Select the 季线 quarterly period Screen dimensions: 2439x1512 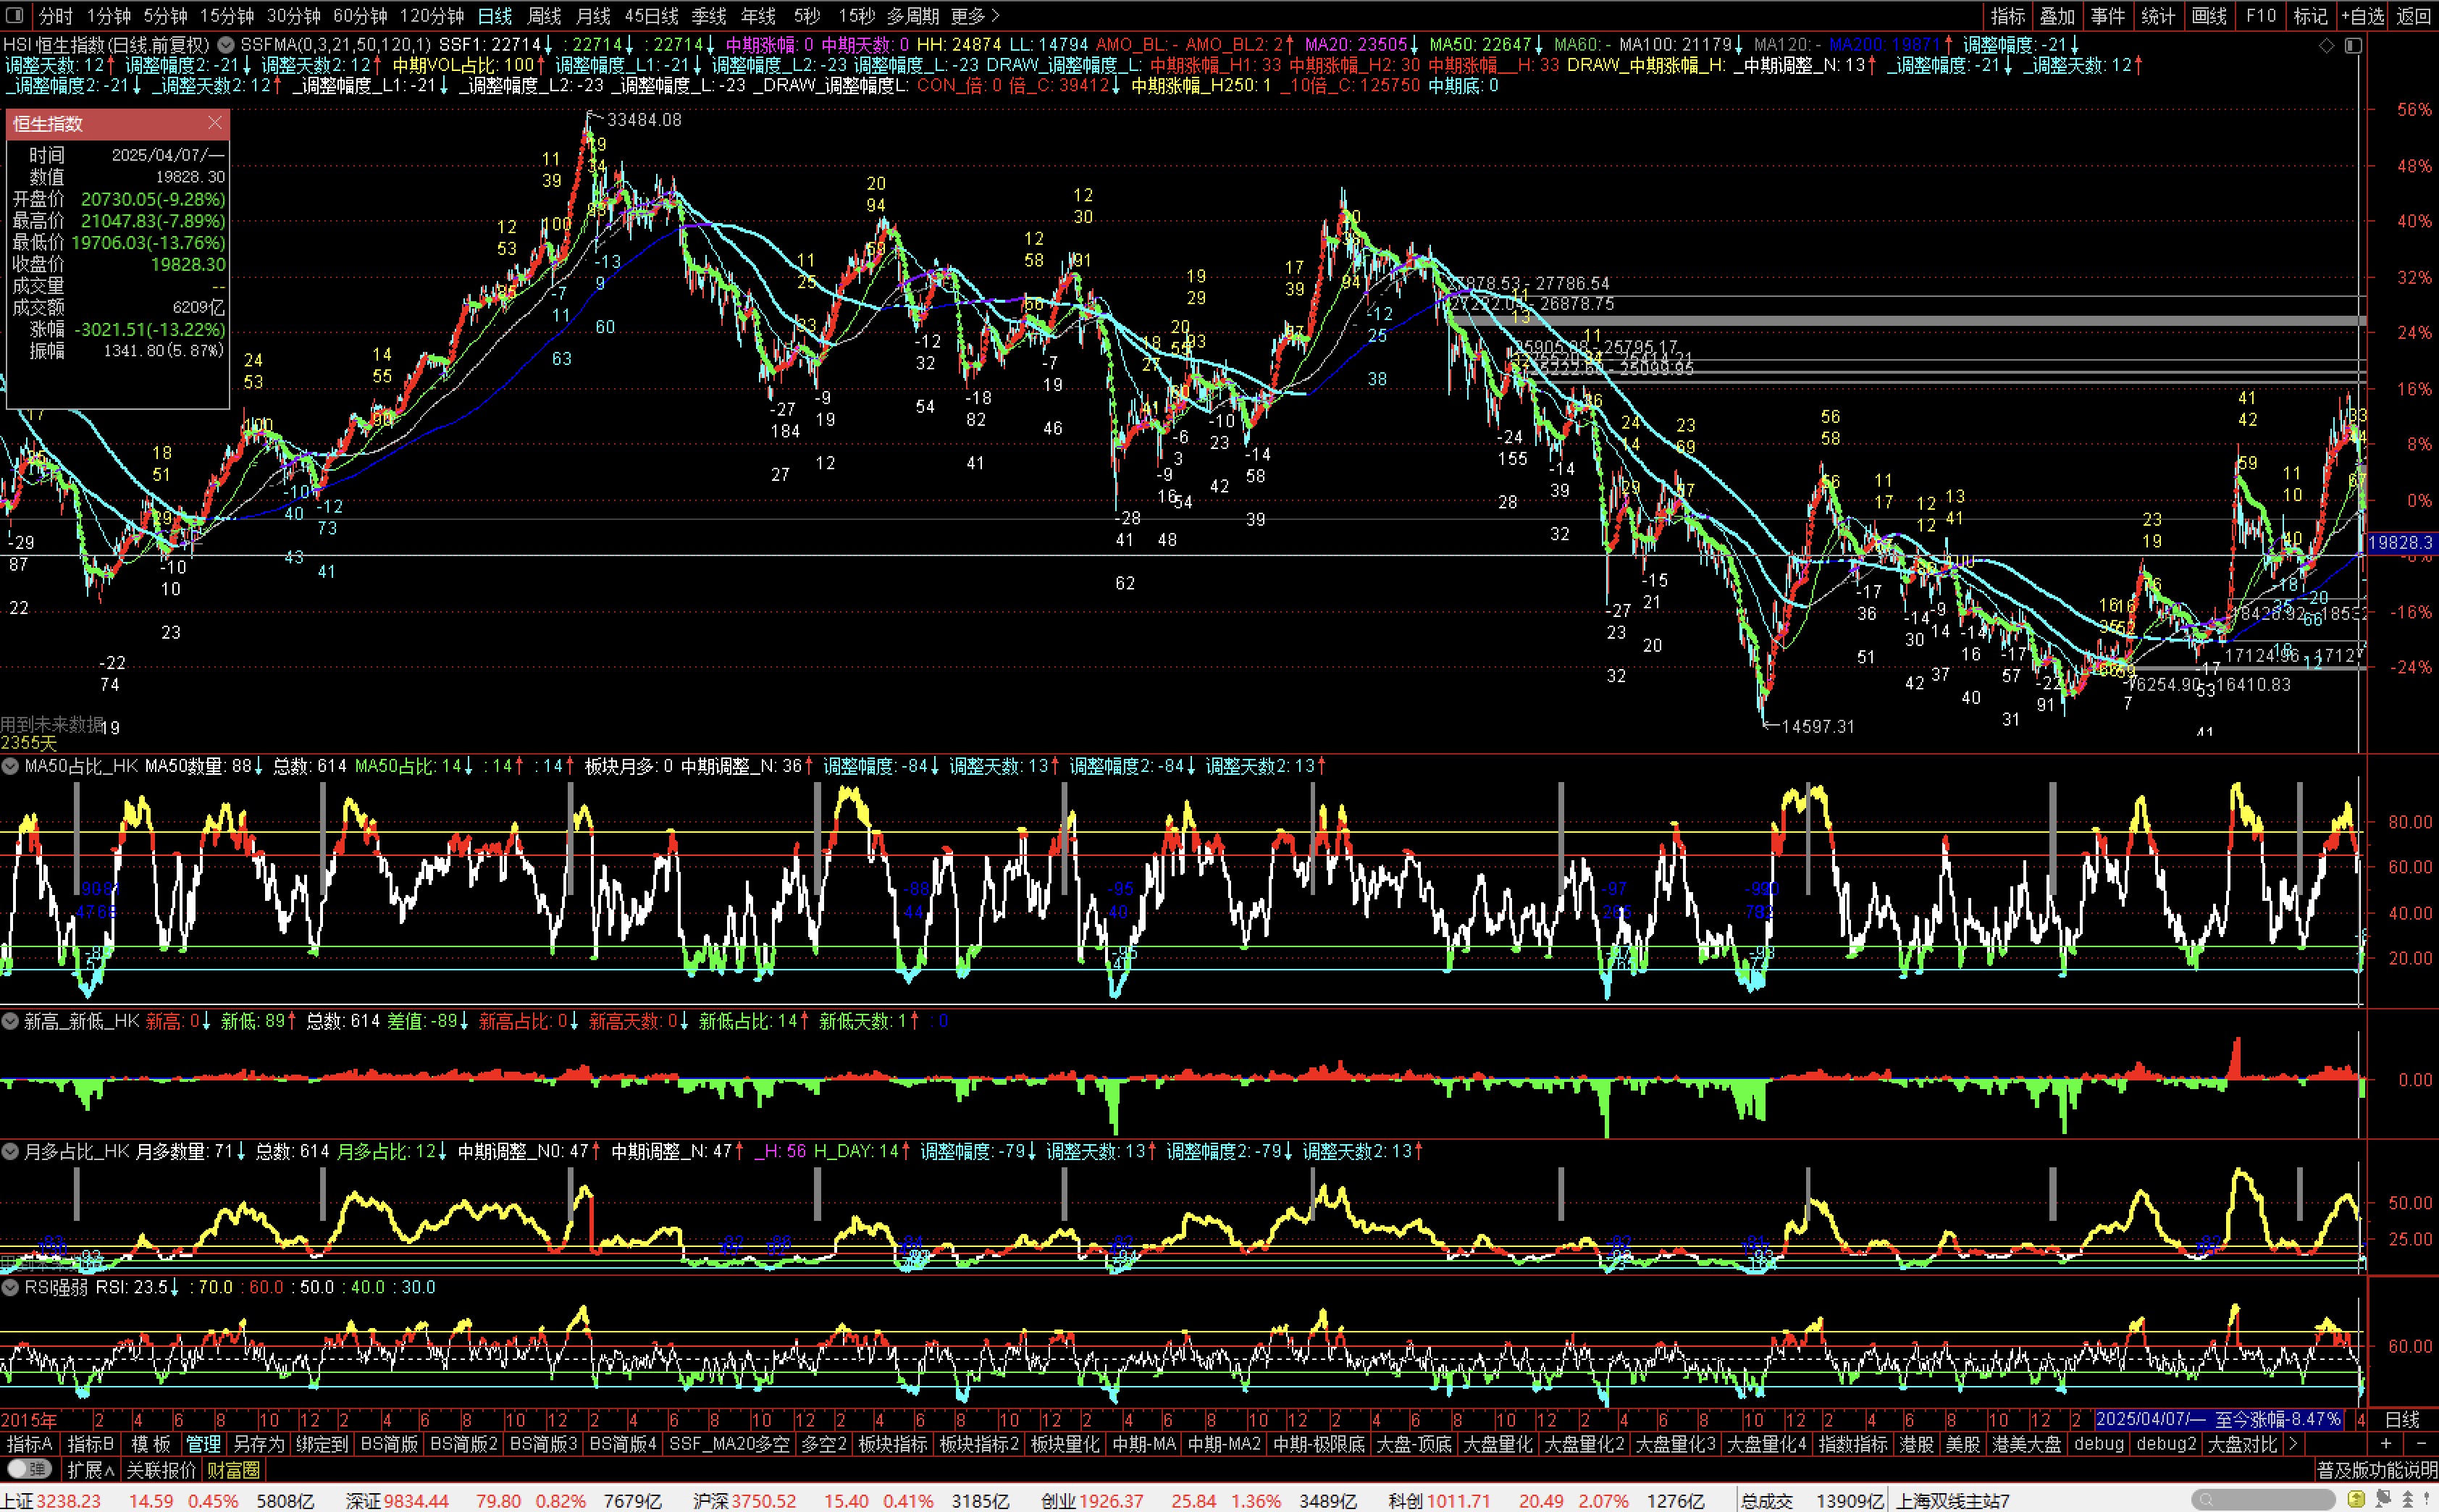tap(709, 15)
